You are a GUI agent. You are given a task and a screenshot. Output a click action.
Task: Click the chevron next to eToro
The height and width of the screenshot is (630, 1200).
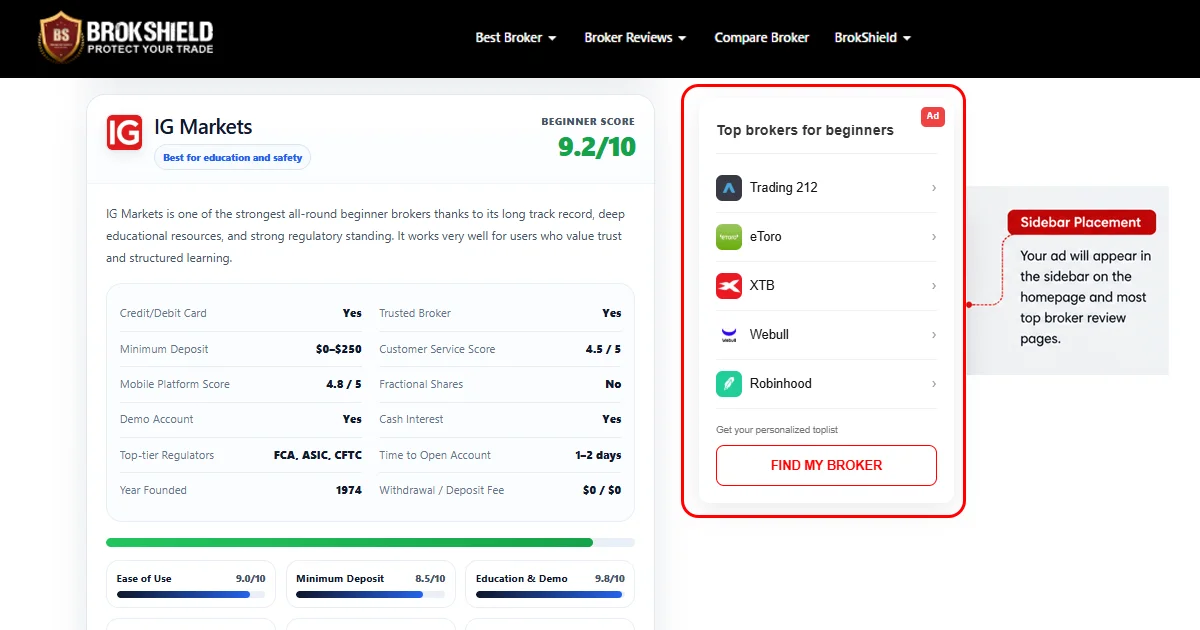934,237
